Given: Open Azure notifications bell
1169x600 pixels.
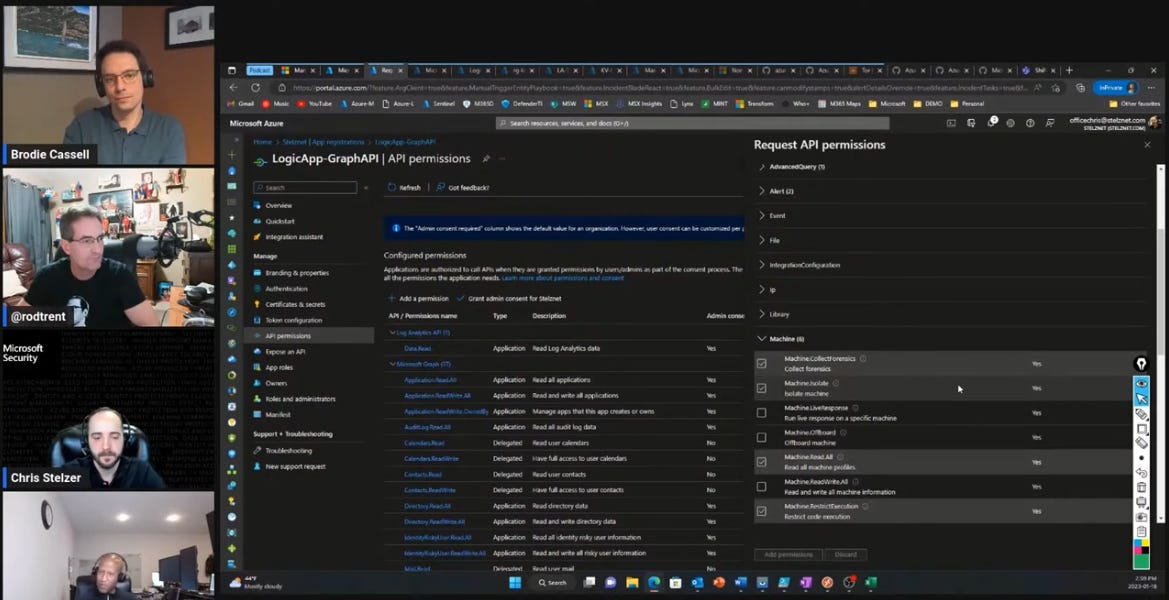Looking at the screenshot, I should coord(991,123).
